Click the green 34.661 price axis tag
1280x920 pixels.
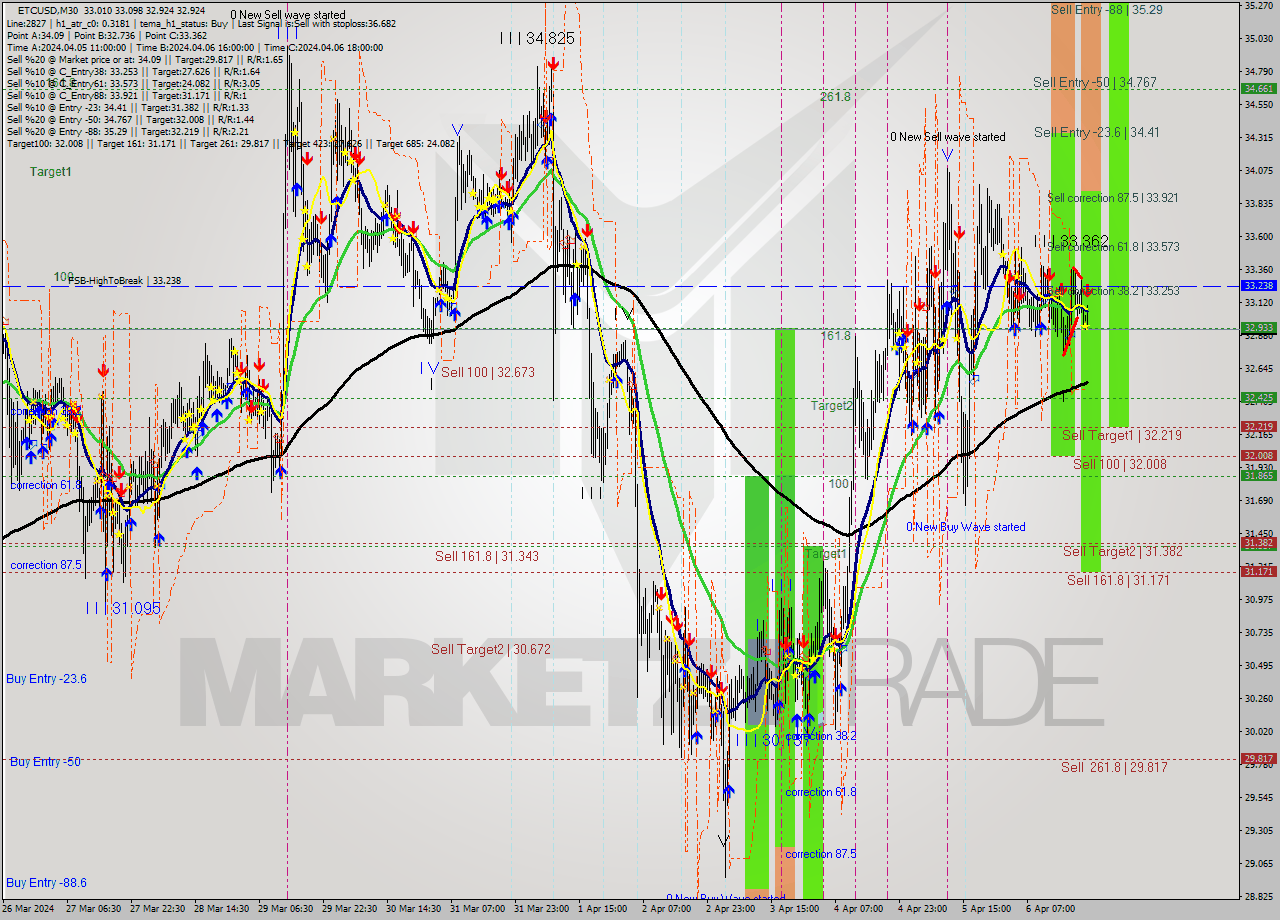(1258, 89)
